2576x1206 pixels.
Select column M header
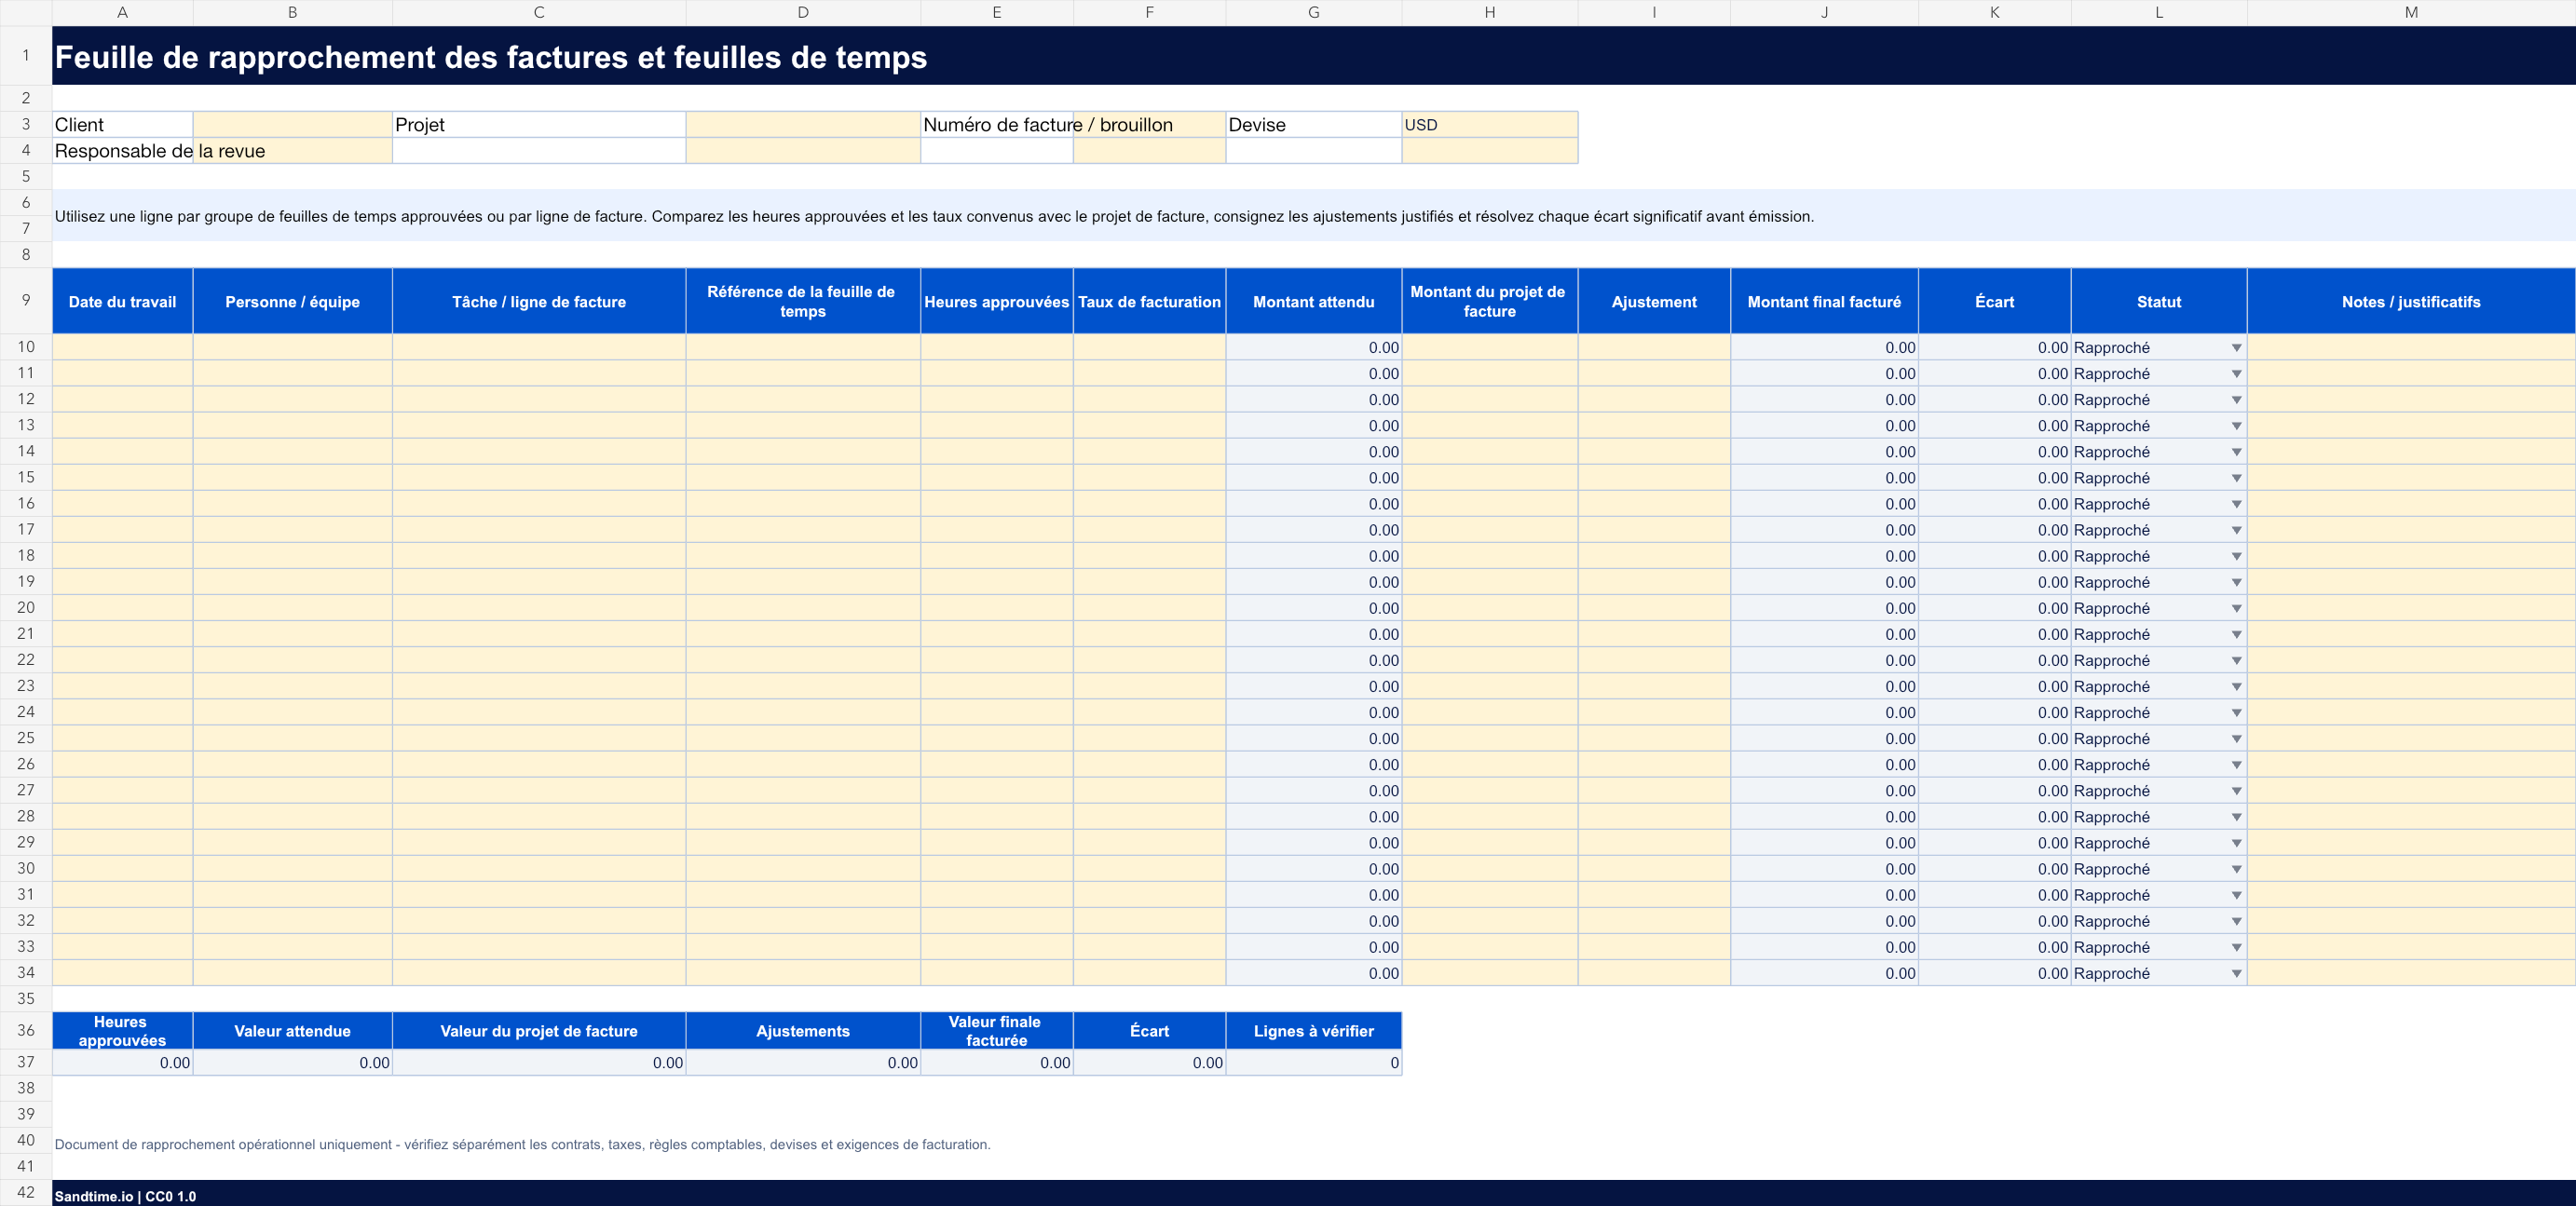(2410, 12)
